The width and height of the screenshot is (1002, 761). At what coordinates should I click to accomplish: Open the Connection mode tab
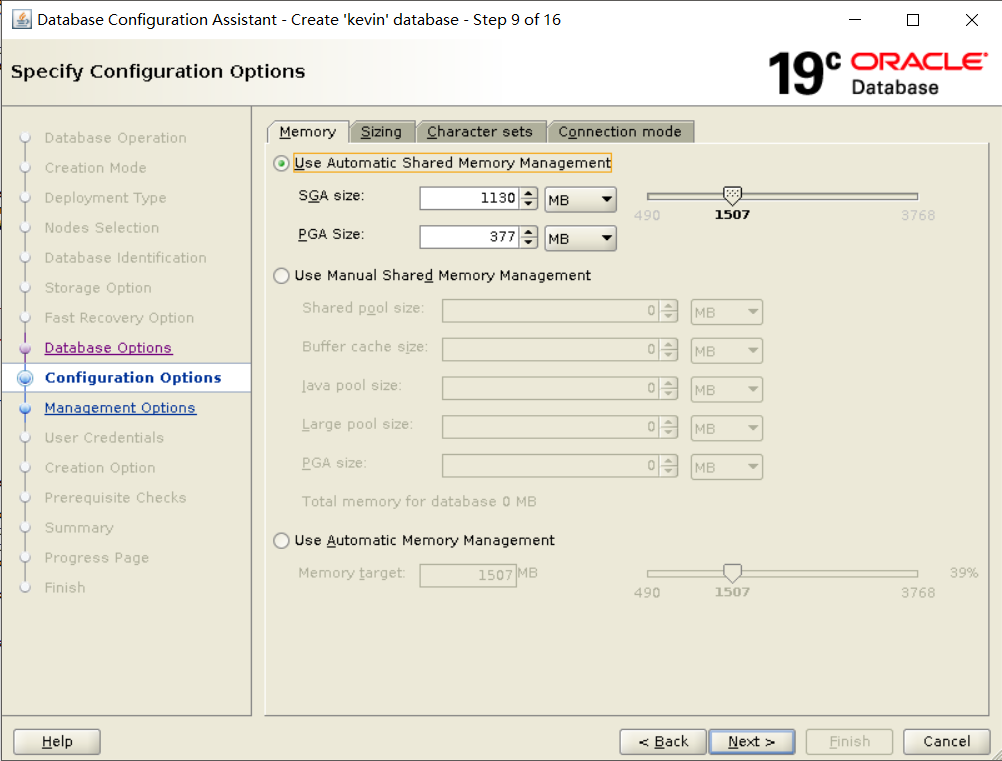tap(620, 132)
